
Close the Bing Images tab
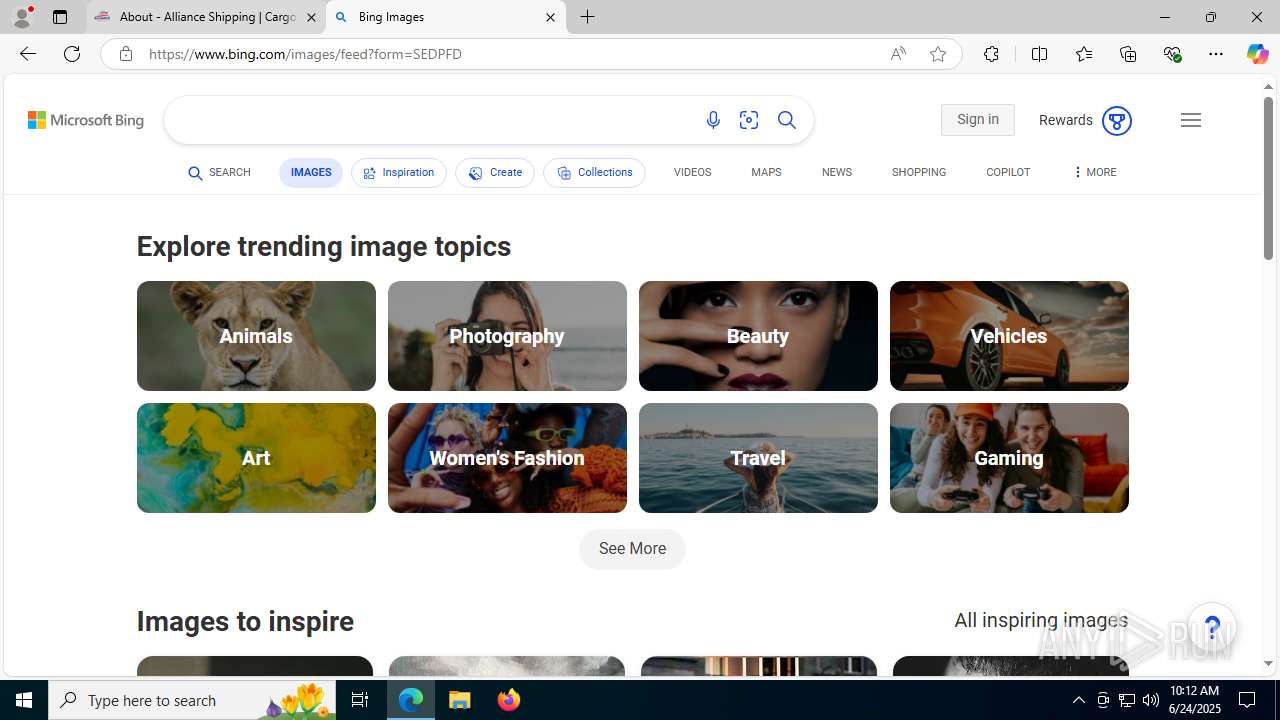(550, 17)
